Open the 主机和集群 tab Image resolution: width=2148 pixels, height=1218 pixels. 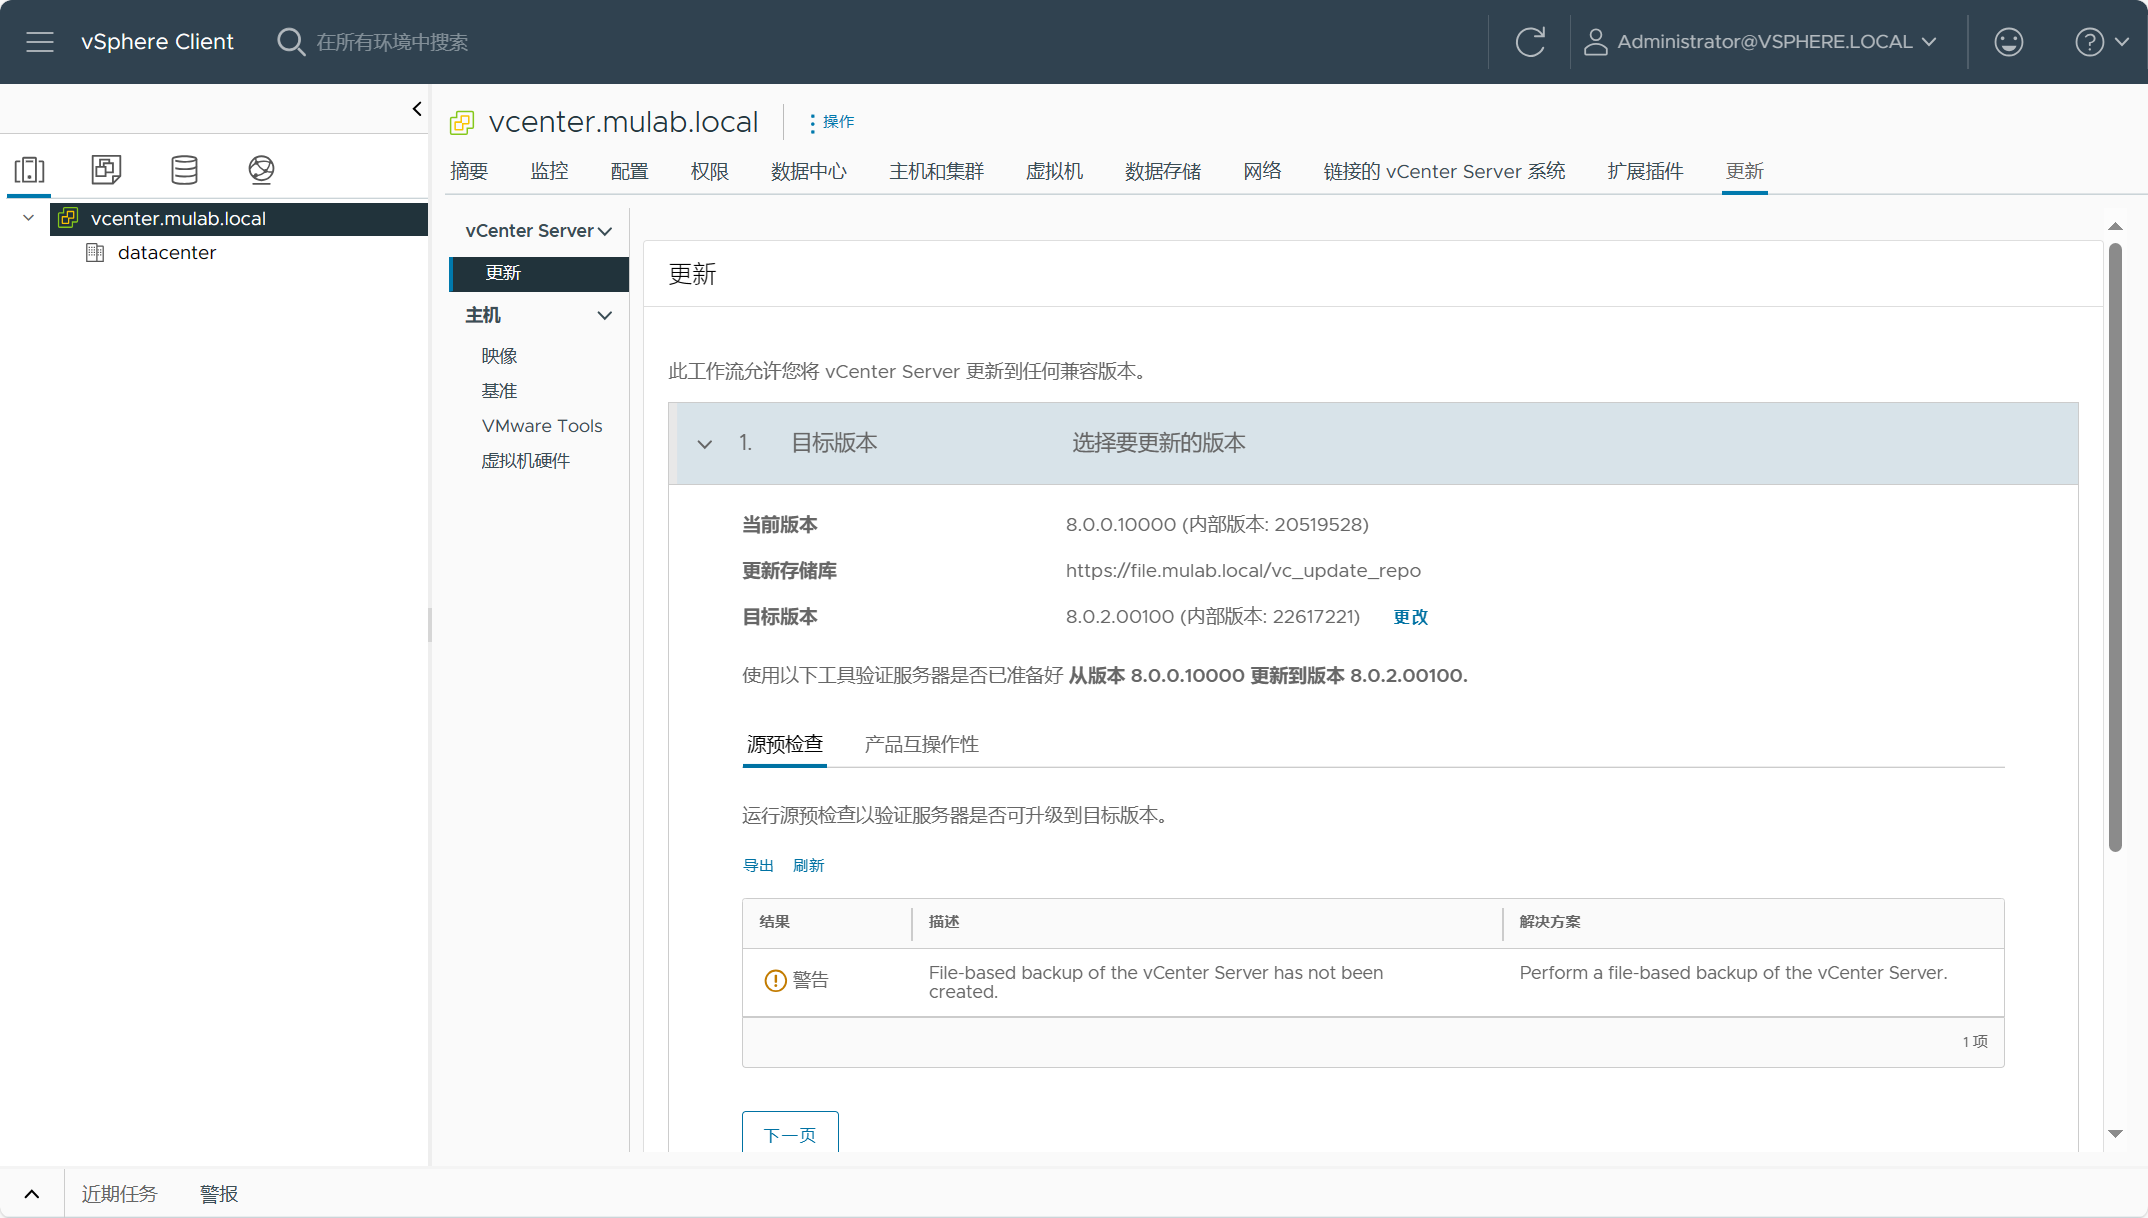click(x=936, y=171)
